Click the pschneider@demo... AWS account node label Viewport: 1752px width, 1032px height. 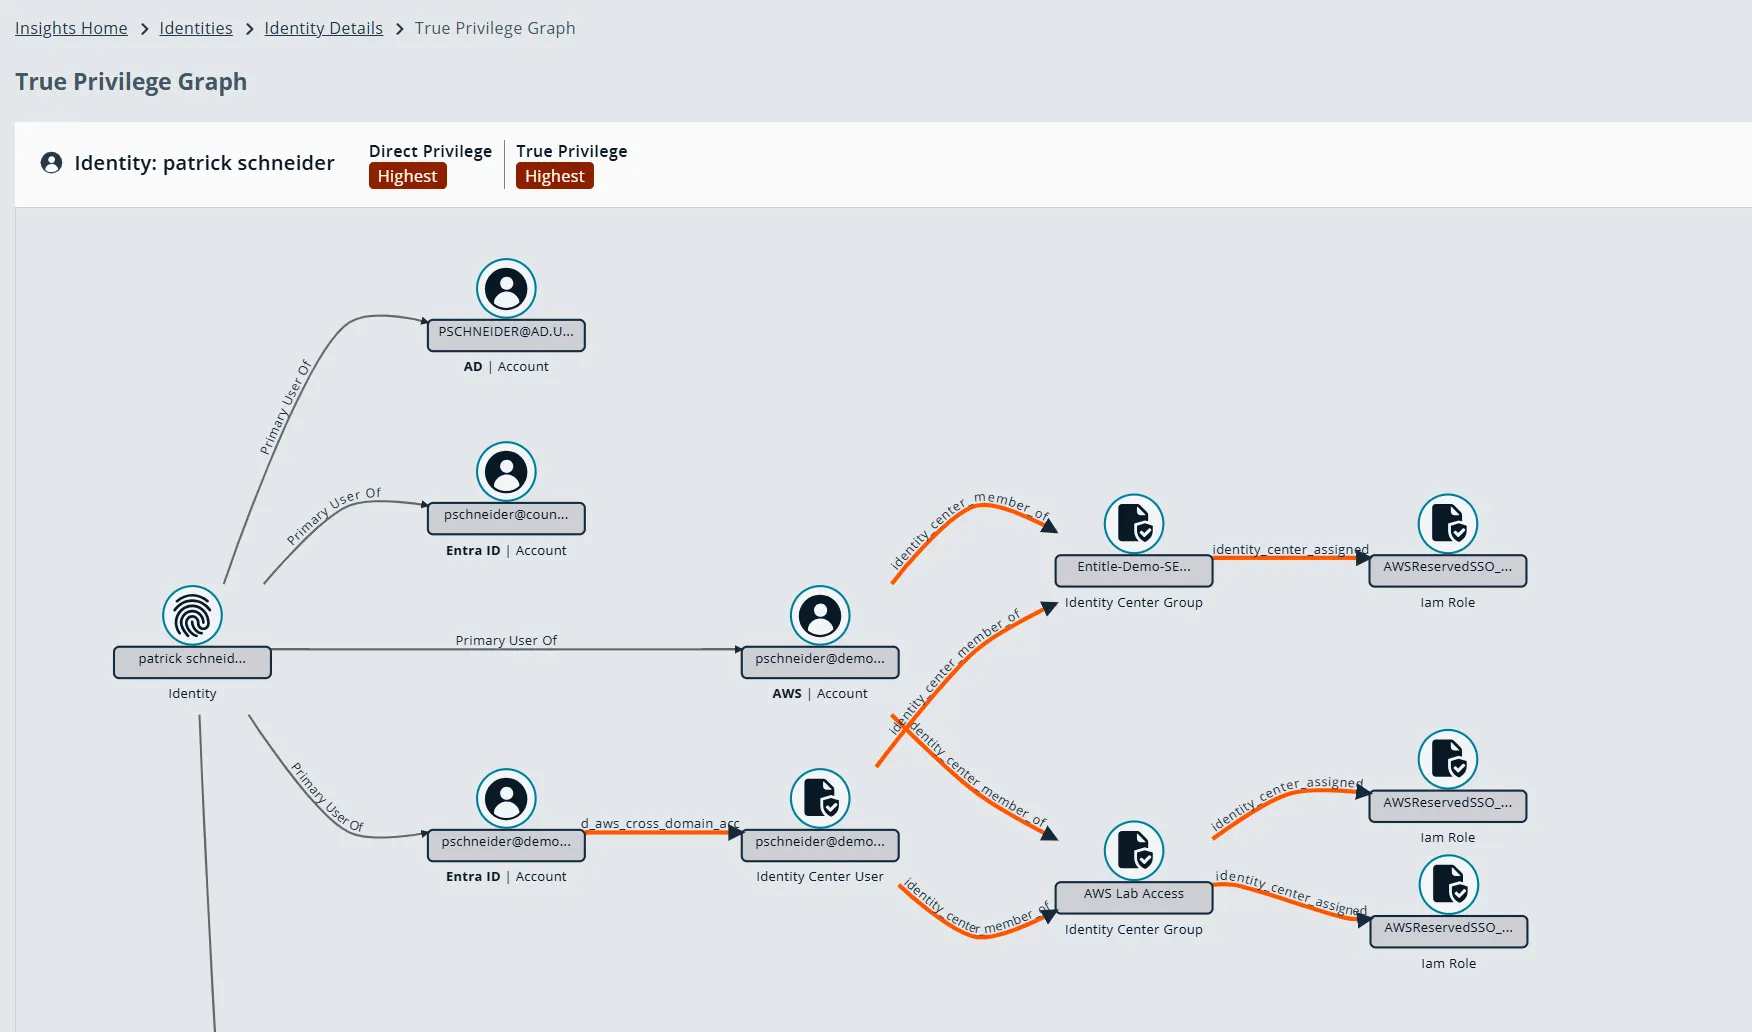click(x=820, y=660)
